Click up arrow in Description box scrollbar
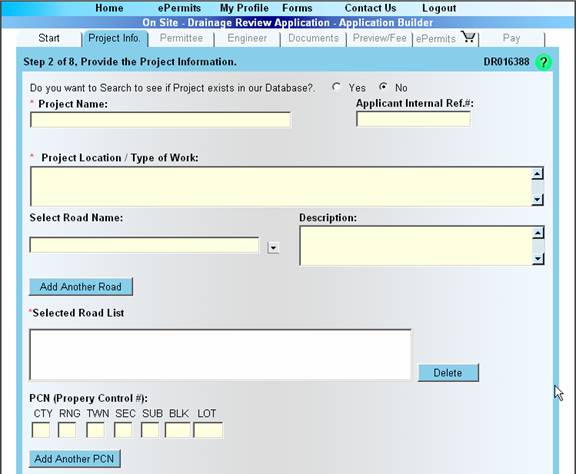The image size is (576, 474). (x=538, y=233)
